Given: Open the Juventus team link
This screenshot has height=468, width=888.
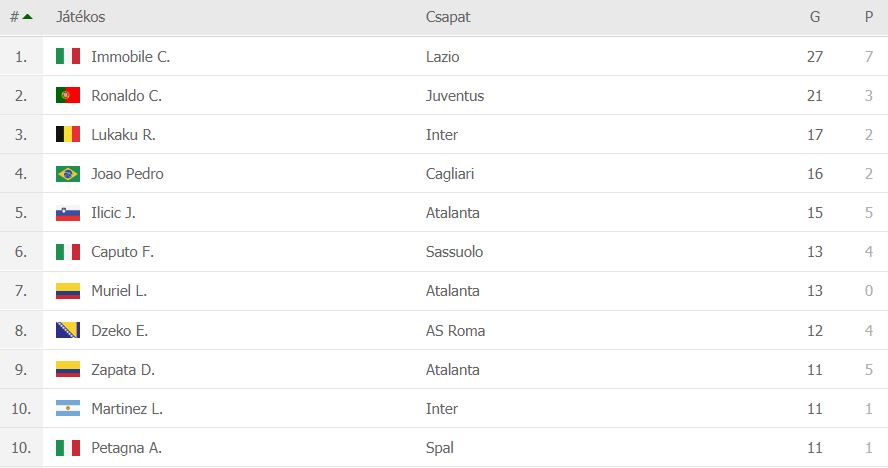Looking at the screenshot, I should click(x=454, y=96).
